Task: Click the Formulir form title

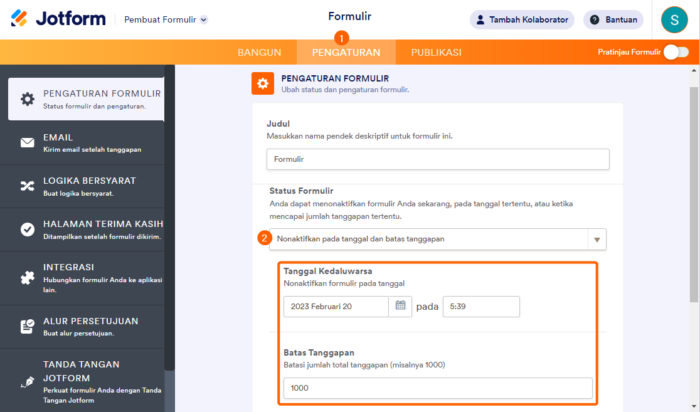Action: coord(350,17)
